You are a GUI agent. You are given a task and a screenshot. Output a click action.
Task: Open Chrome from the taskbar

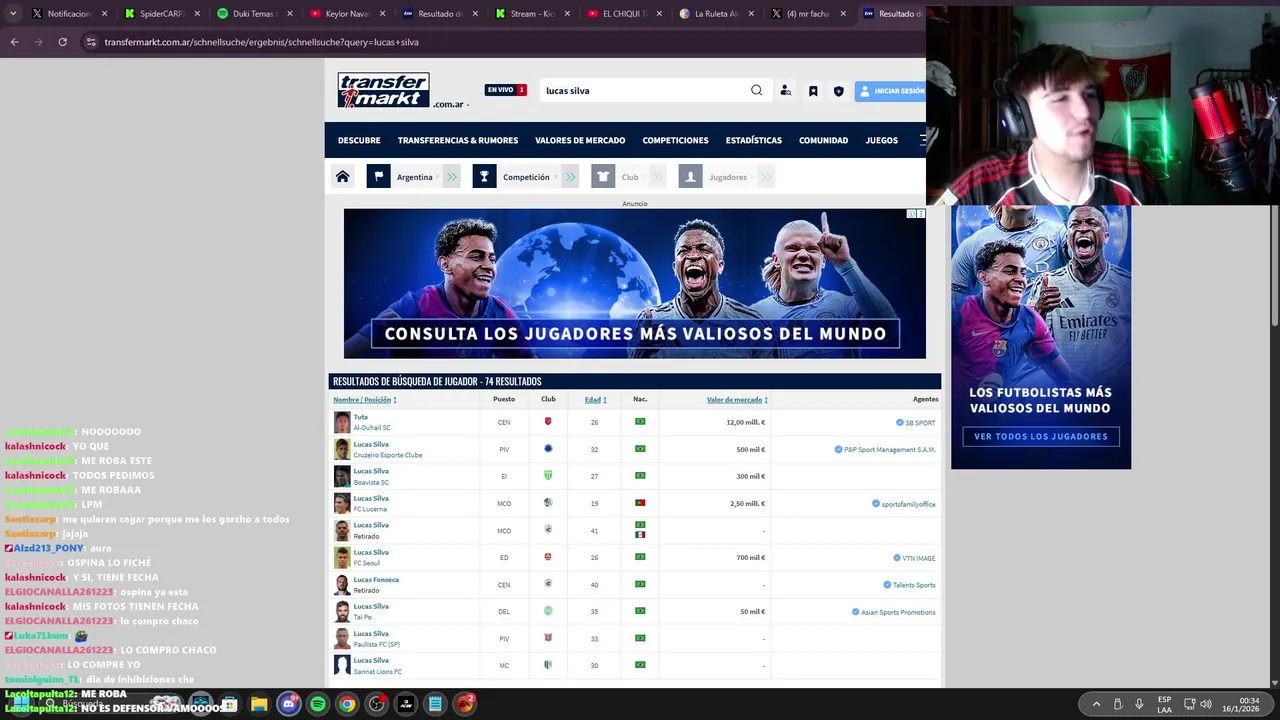pos(347,704)
